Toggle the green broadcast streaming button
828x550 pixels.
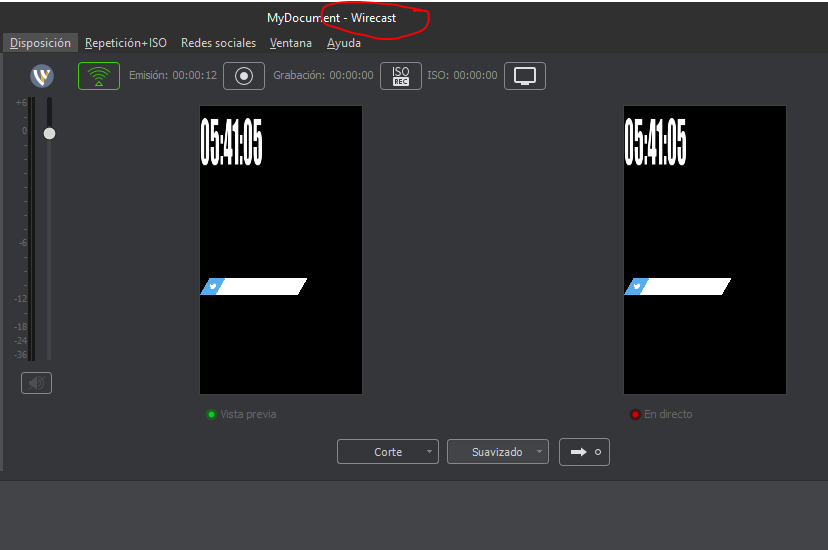point(99,76)
